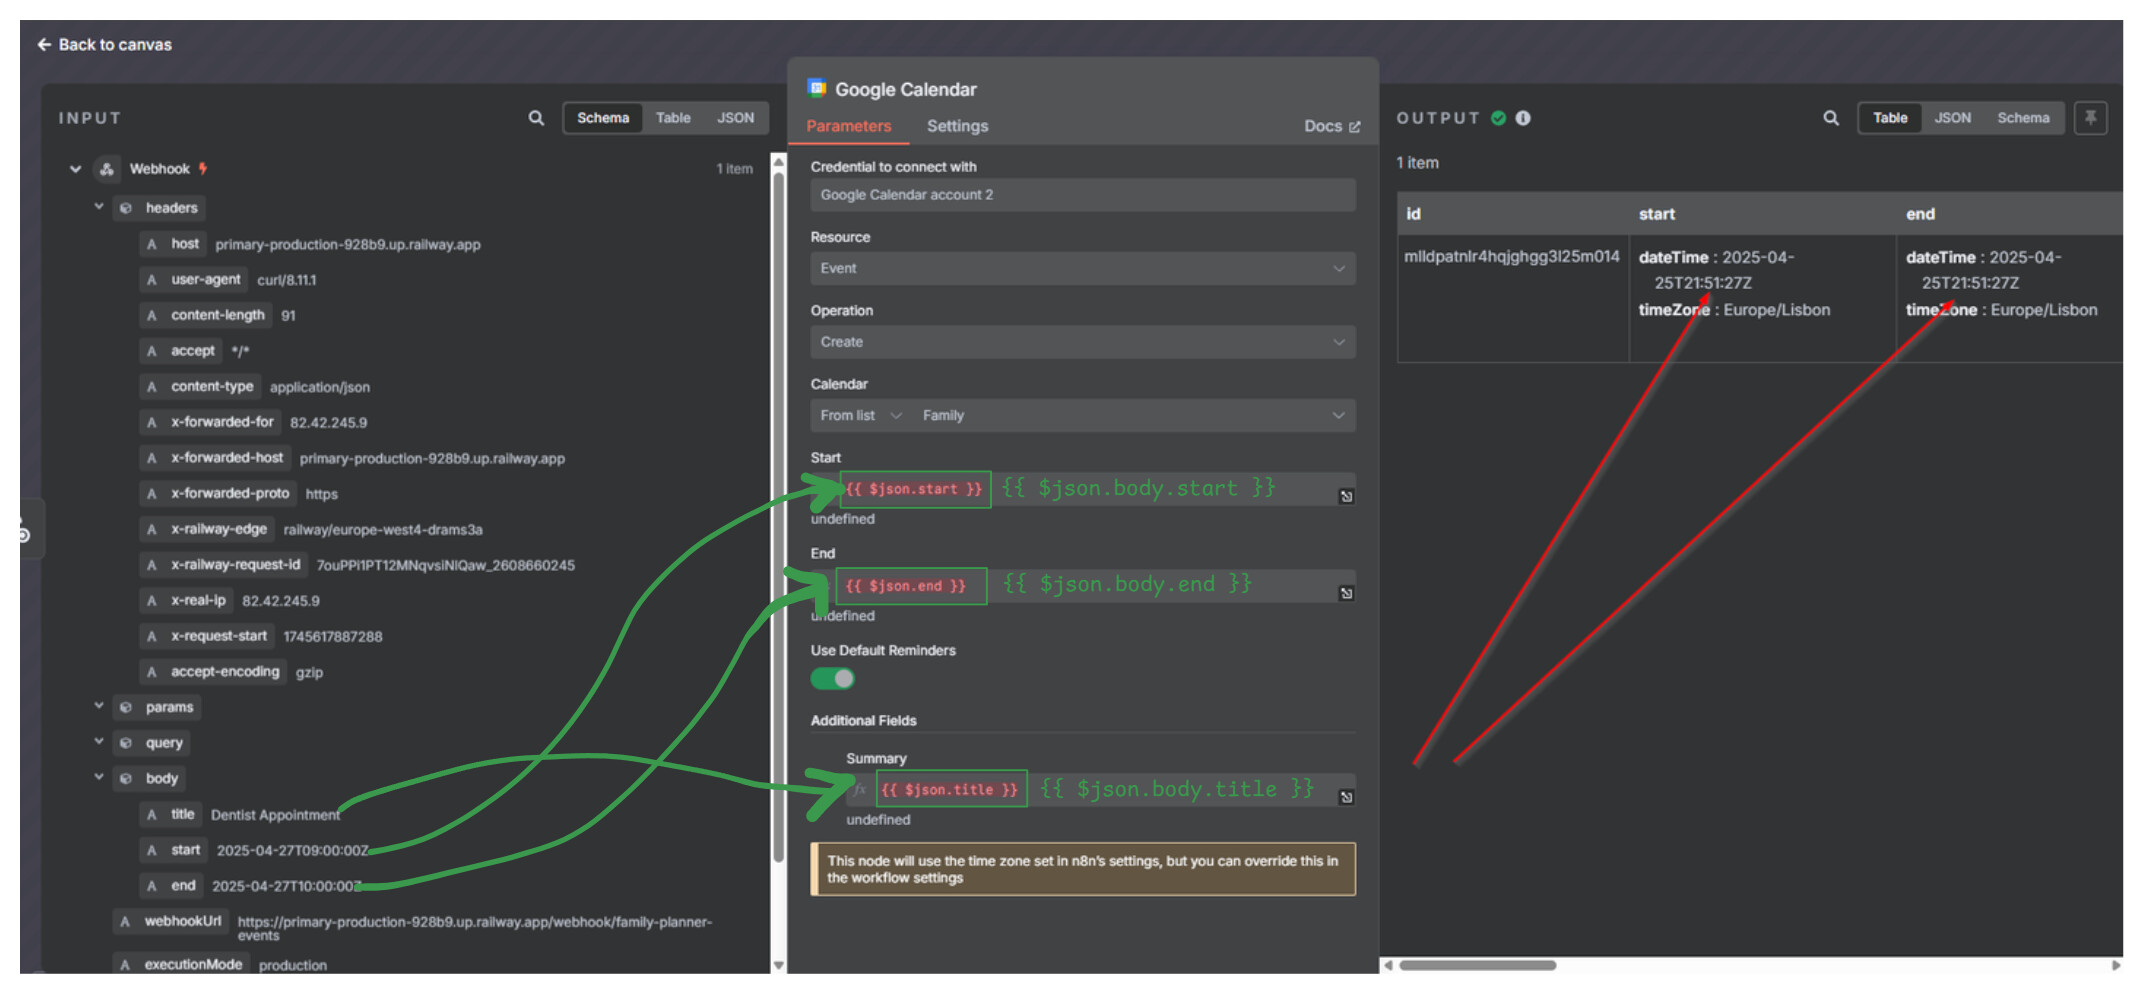This screenshot has height=993, width=2143.
Task: Switch output view to JSON
Action: 1952,118
